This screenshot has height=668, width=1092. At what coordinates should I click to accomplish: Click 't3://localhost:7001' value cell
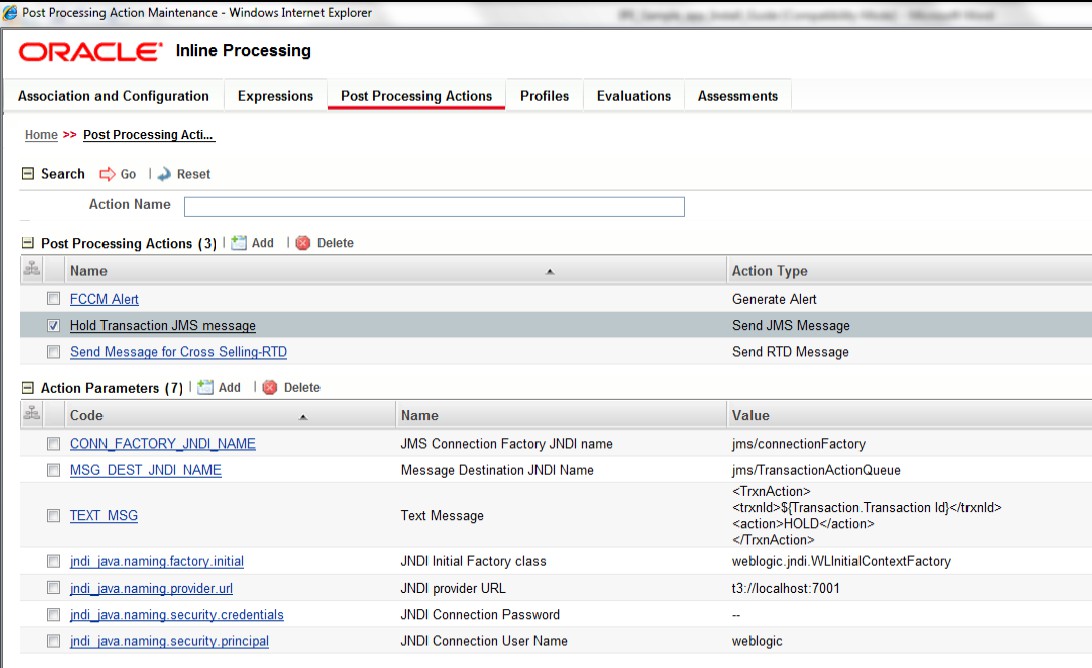(x=786, y=588)
